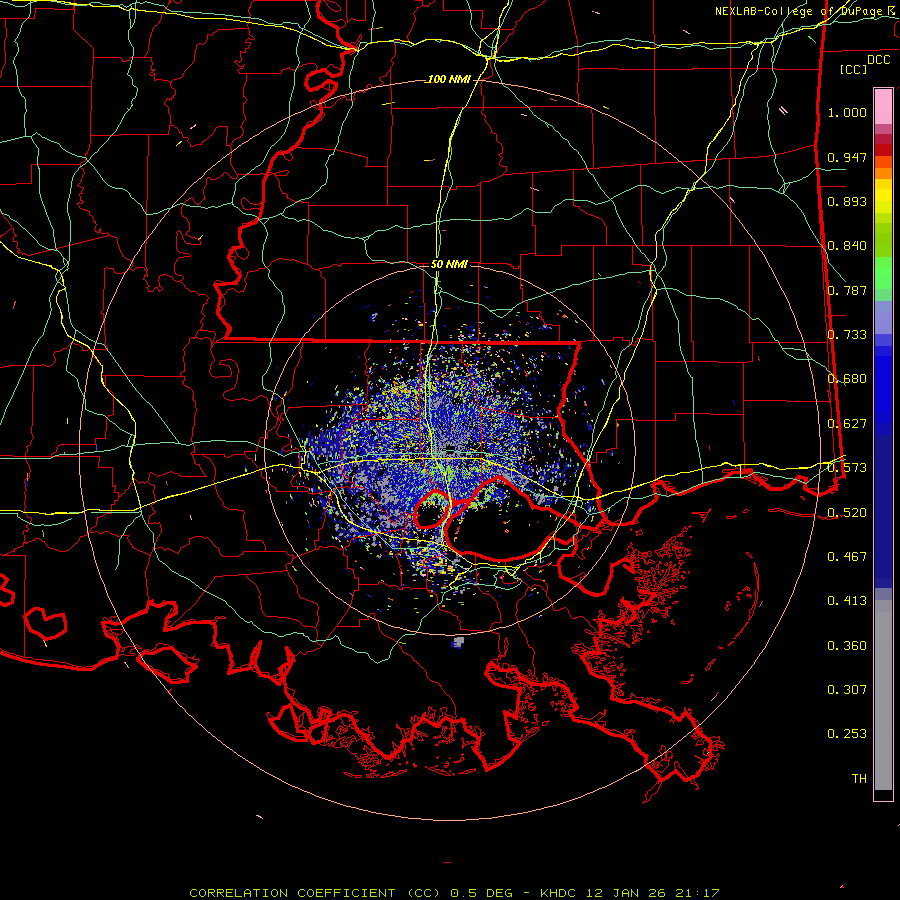
Task: Select the 0.520 scale value
Action: click(x=847, y=512)
